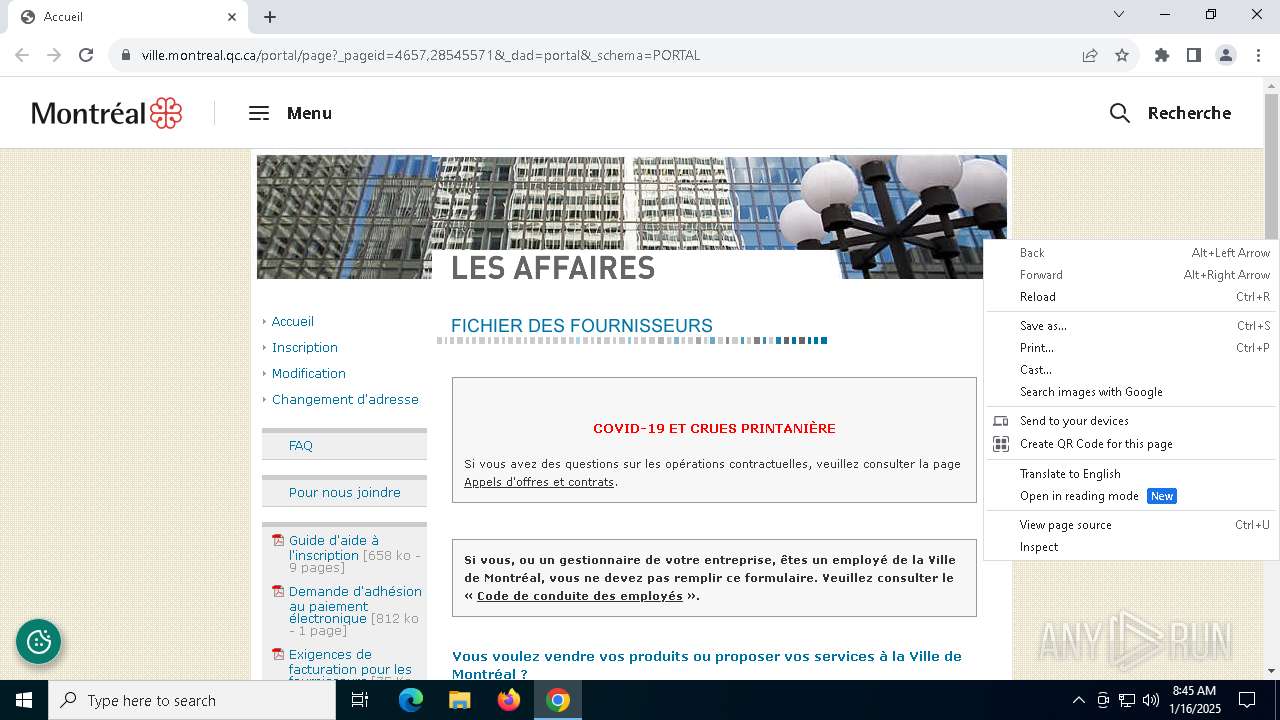Click the address bar URL field
Screen dimensions: 1280x720
click(600, 55)
